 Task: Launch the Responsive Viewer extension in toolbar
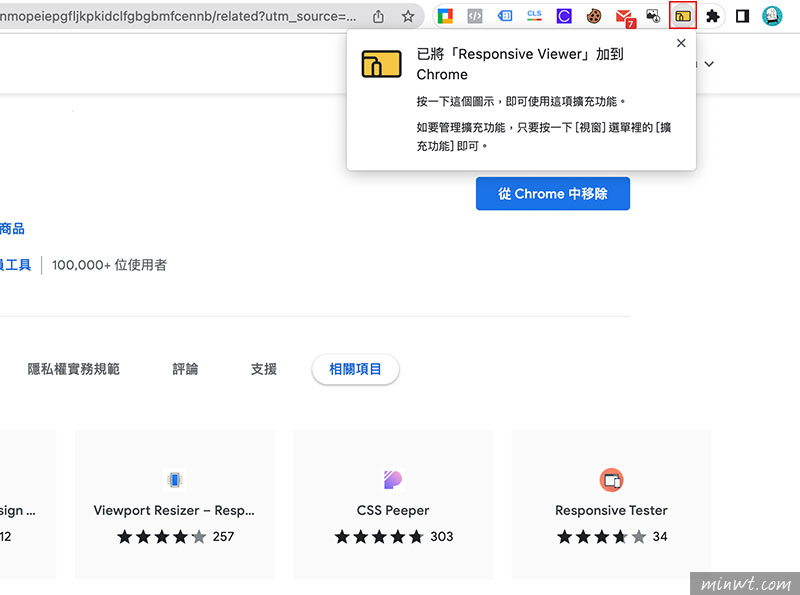pyautogui.click(x=683, y=16)
